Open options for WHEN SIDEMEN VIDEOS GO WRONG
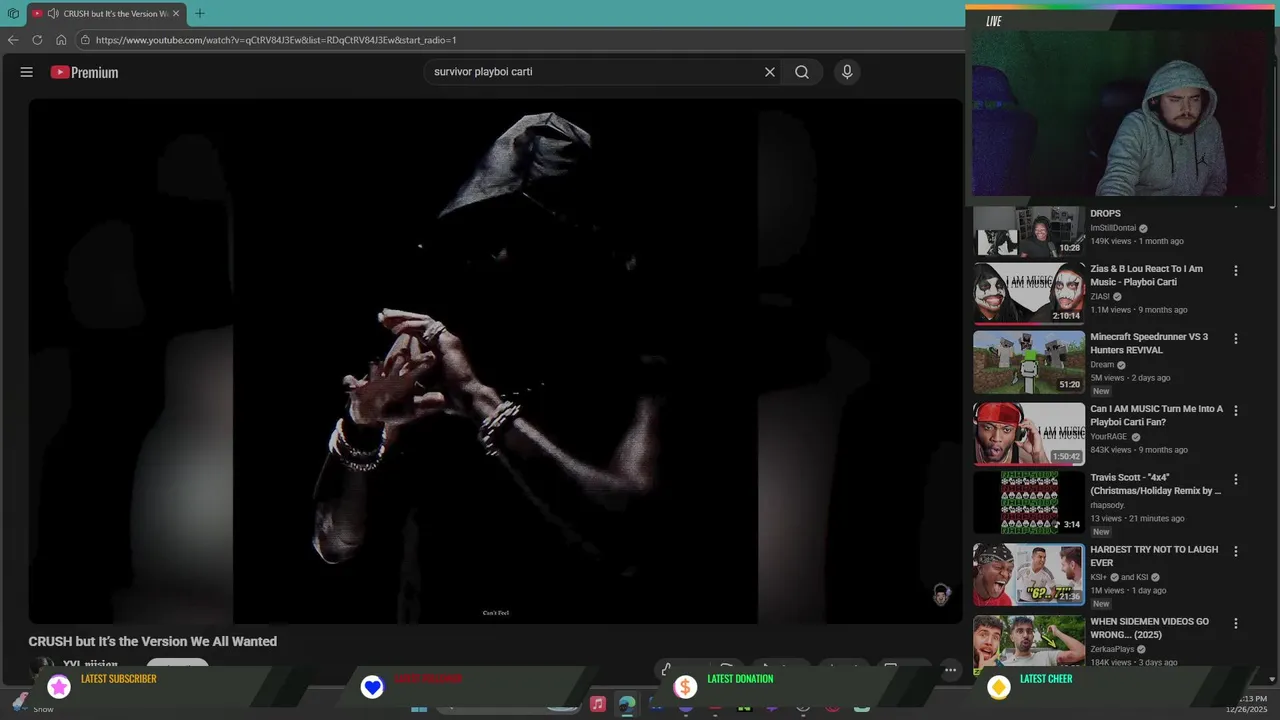Screen dimensions: 1280x720 pos(1236,623)
